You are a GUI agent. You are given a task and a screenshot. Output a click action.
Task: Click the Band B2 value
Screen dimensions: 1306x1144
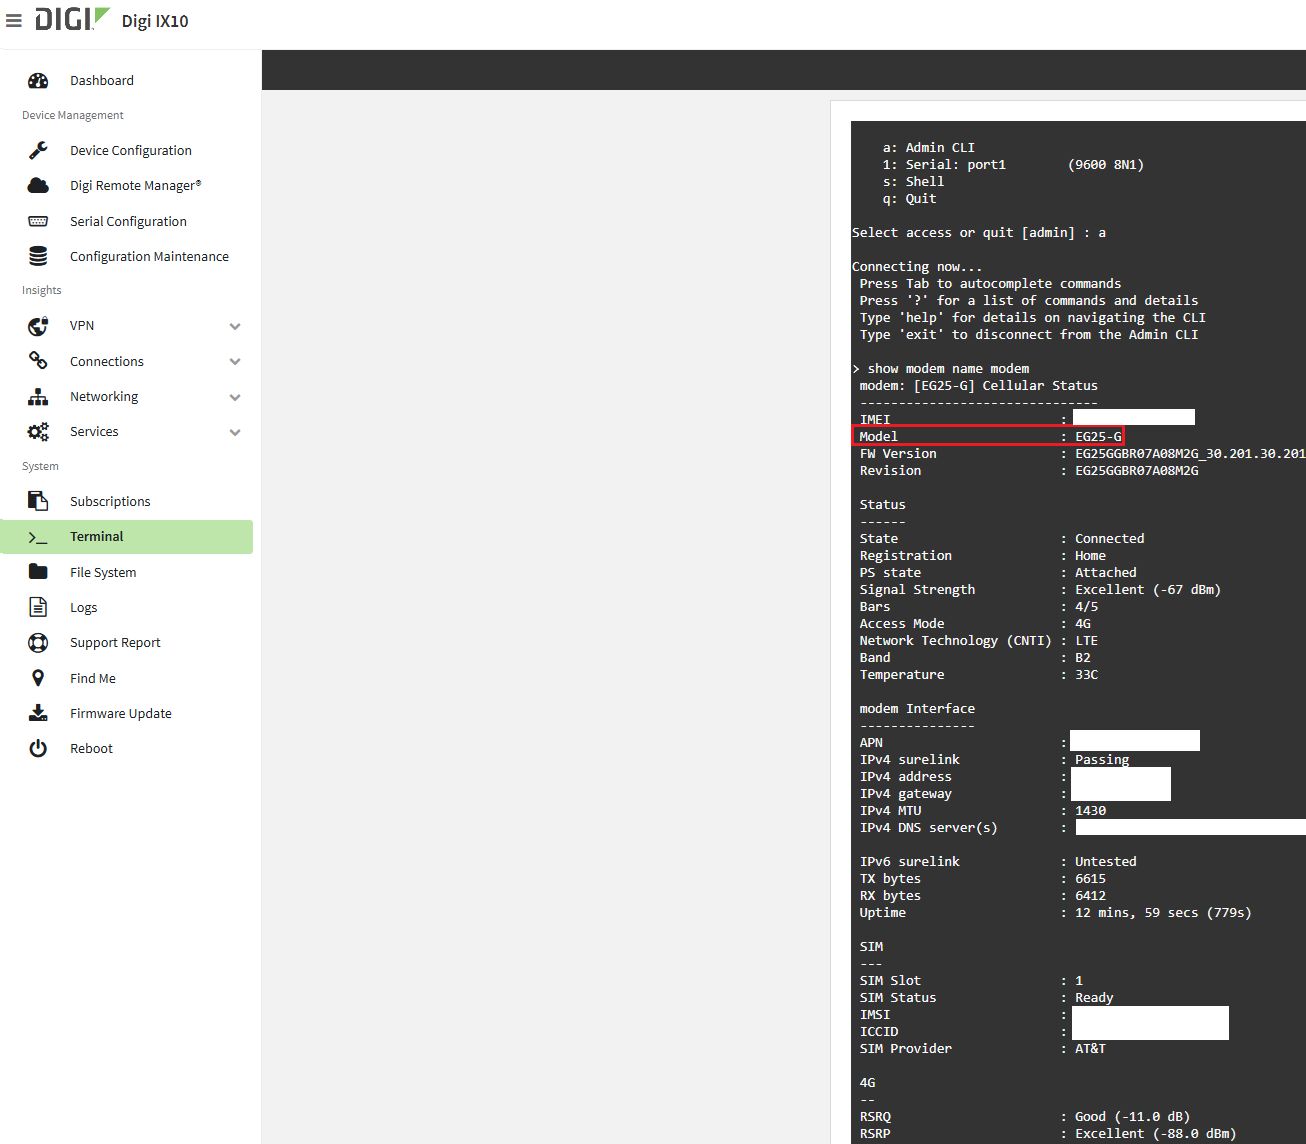pos(1083,657)
